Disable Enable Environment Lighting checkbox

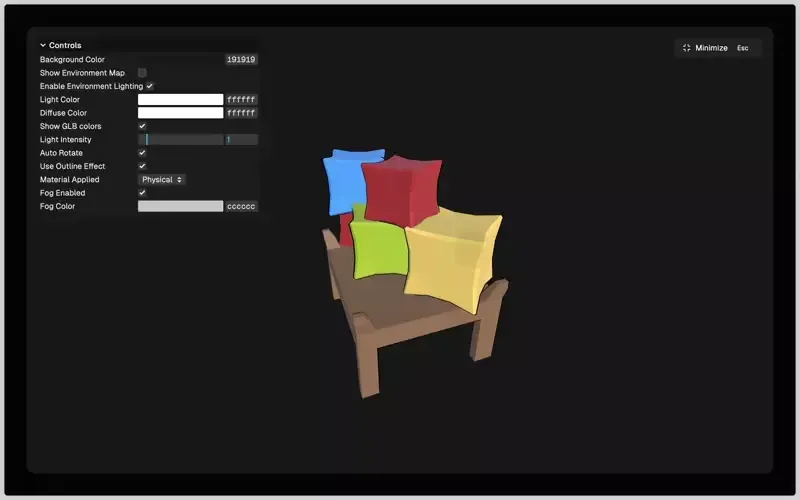tap(150, 86)
